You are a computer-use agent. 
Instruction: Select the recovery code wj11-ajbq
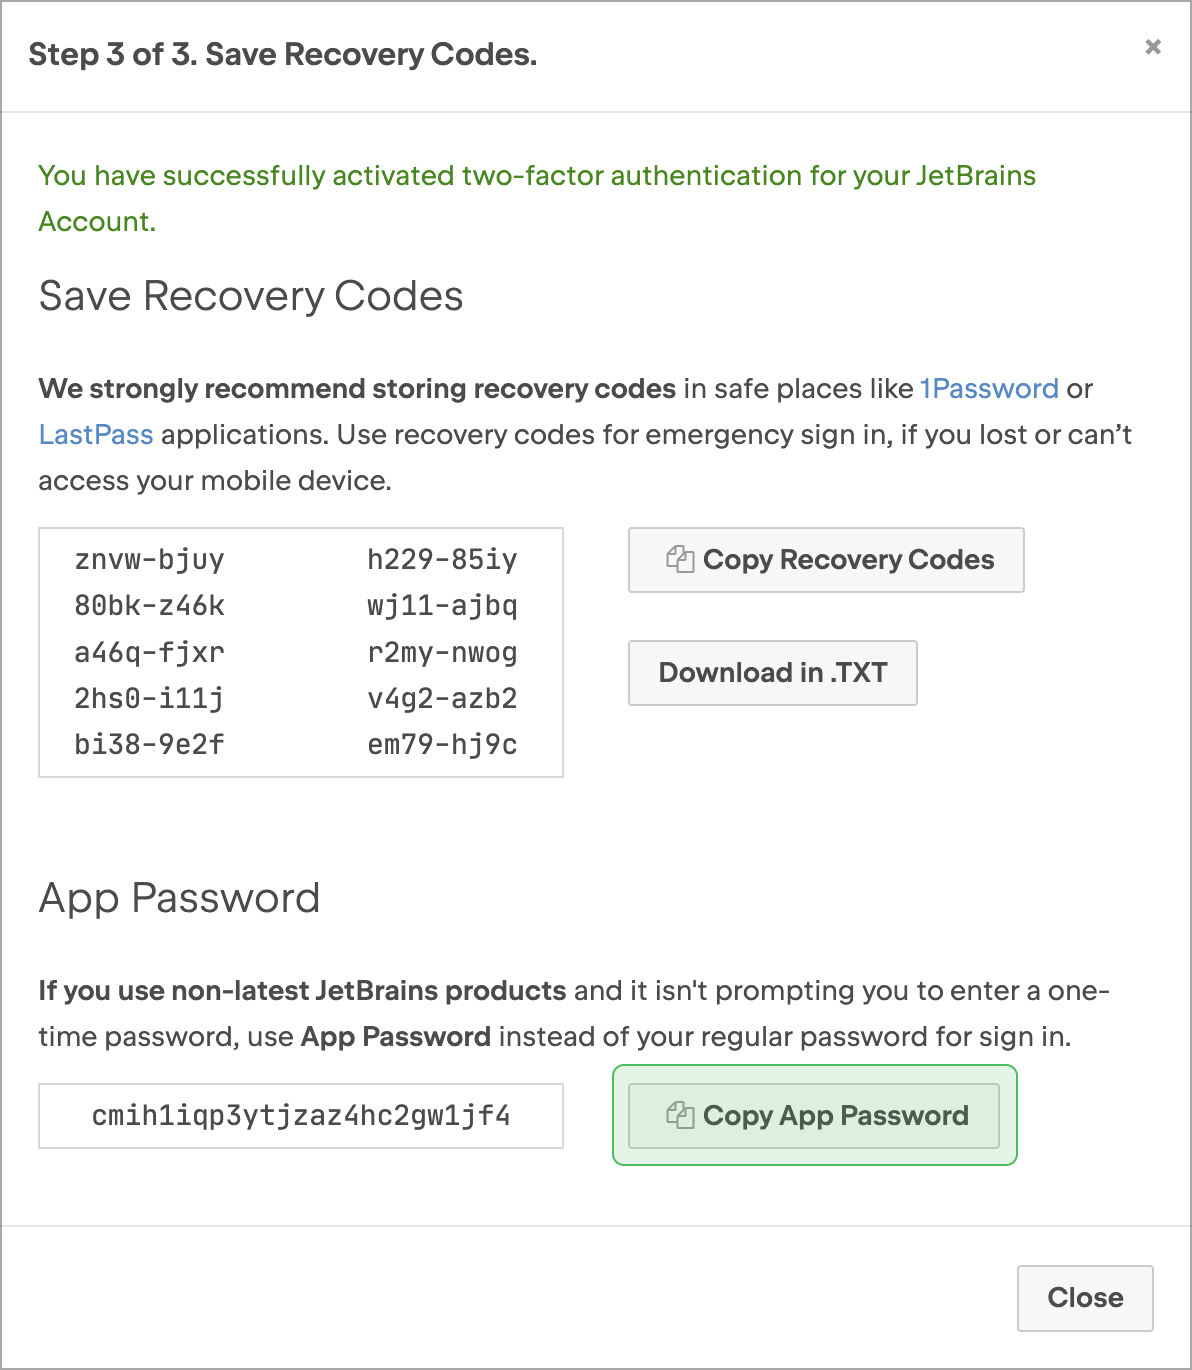[x=442, y=606]
